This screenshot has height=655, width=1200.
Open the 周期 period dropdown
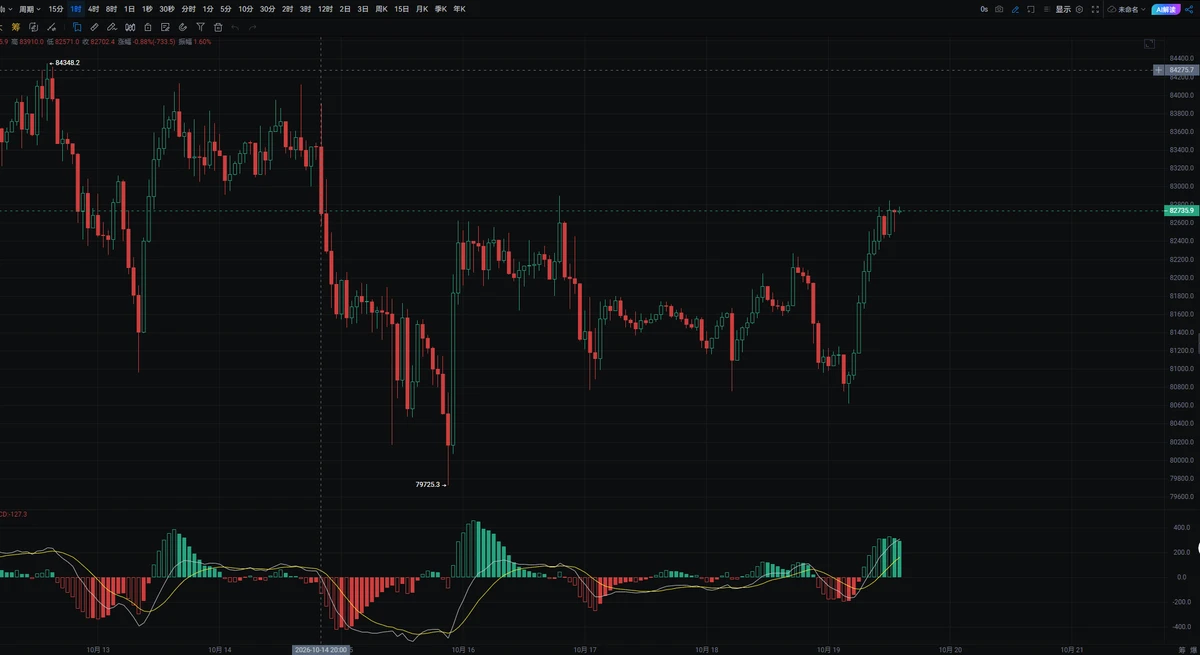click(x=30, y=9)
